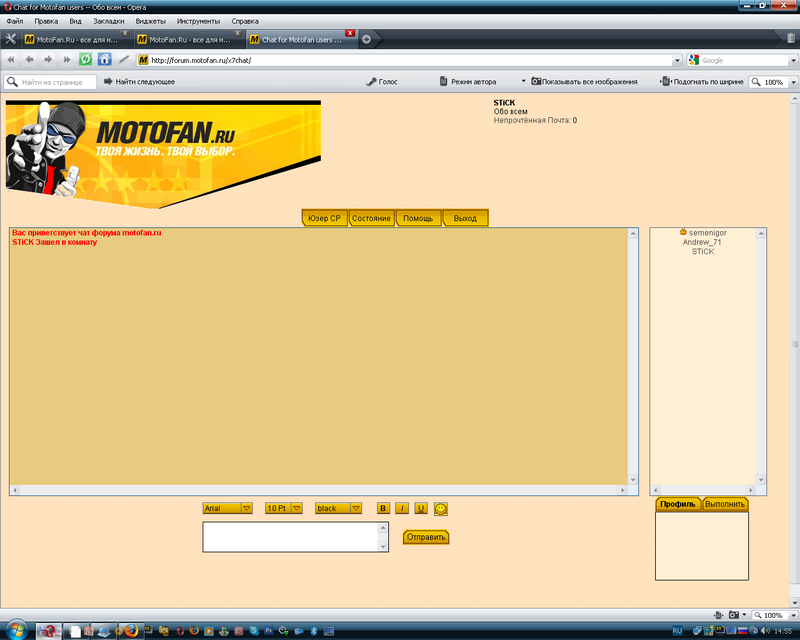Select user semenigor in the user list
This screenshot has width=800, height=640.
(707, 233)
